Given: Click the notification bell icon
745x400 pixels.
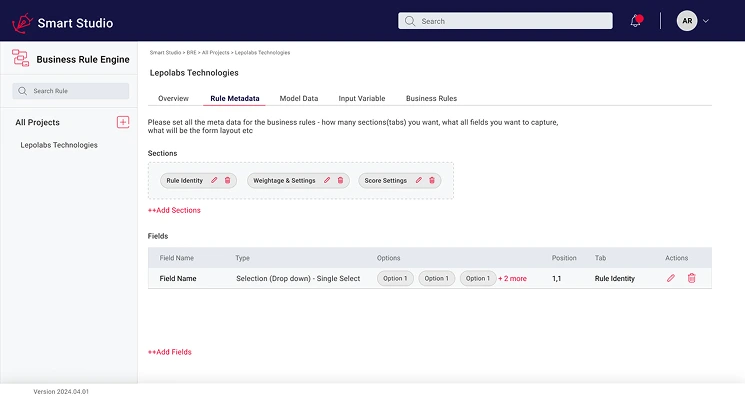Looking at the screenshot, I should coord(636,21).
